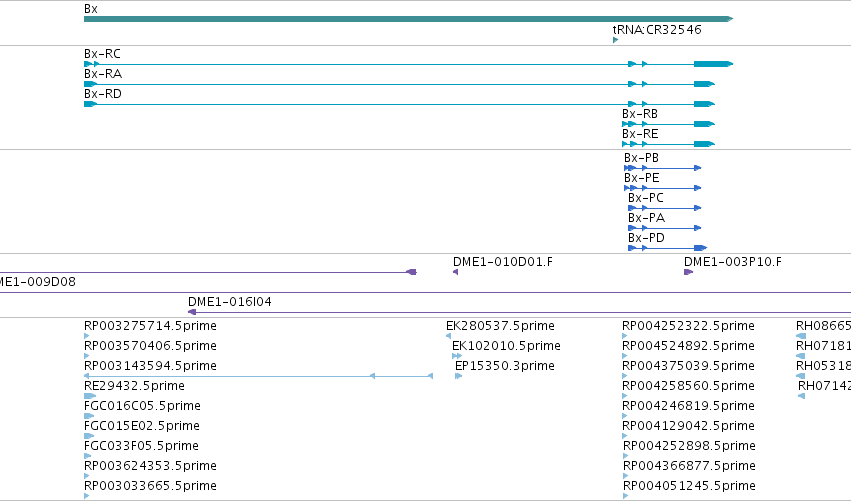Screen dimensions: 851x501
Task: Select RP003143594.5prime EST label
Action: (150, 366)
